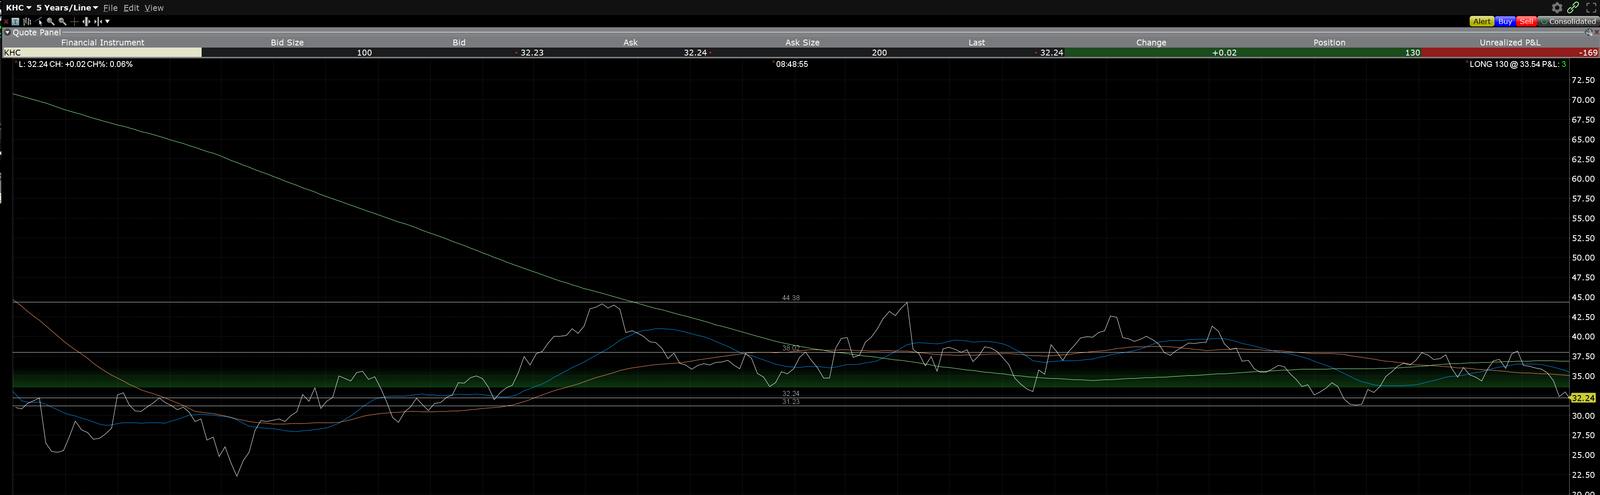Viewport: 1600px width, 495px height.
Task: Collapse the Quote Panel section
Action: coord(7,33)
